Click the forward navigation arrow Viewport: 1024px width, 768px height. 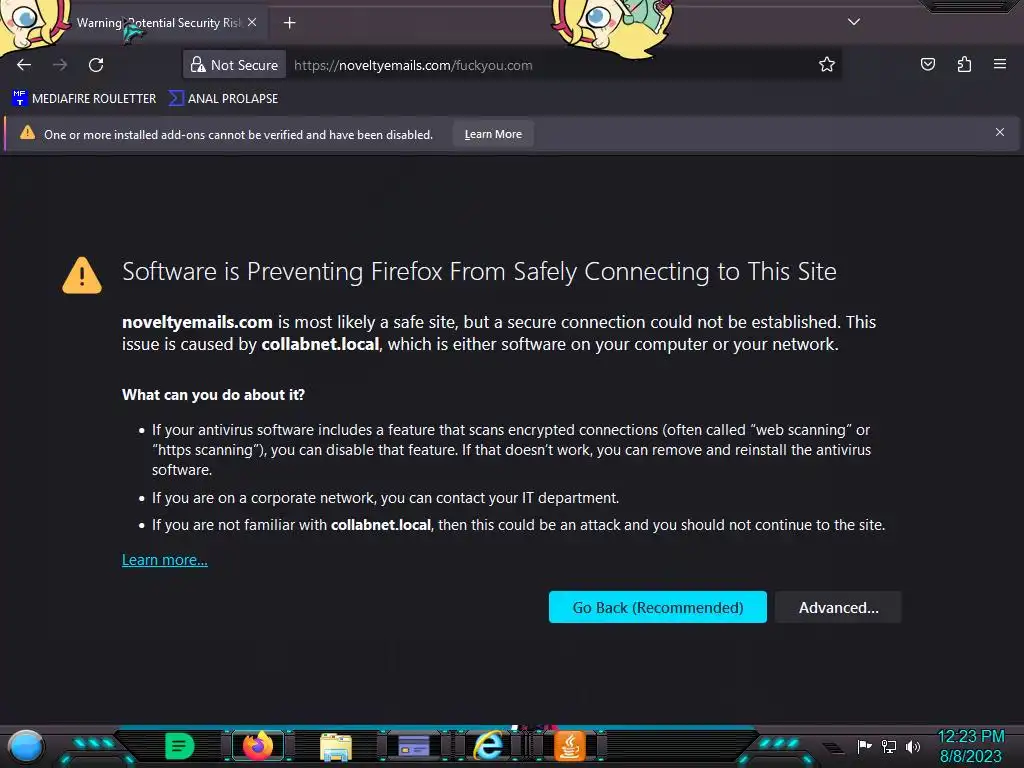click(x=60, y=65)
